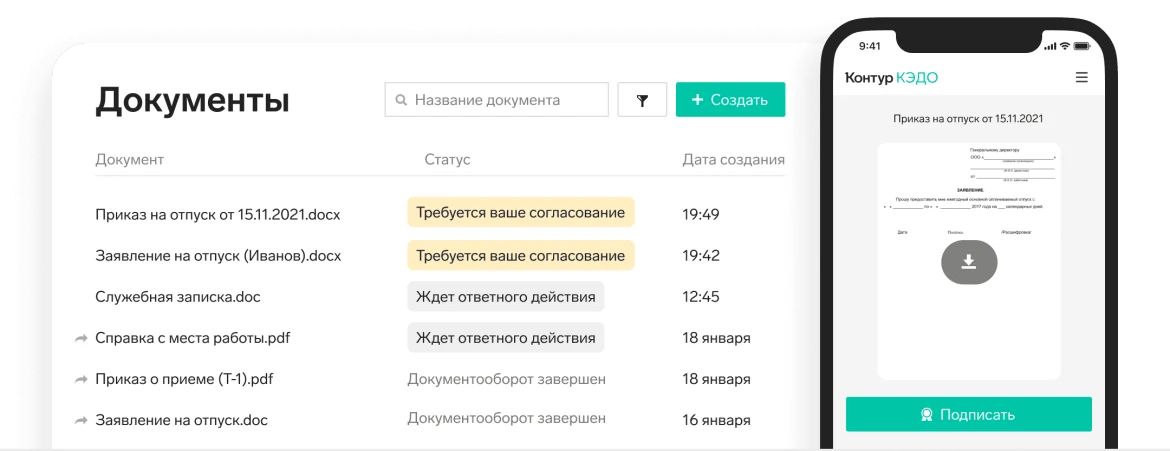Click Ждет ответного действия badge for Служебная записка
Image resolution: width=1170 pixels, height=451 pixels.
(x=505, y=297)
